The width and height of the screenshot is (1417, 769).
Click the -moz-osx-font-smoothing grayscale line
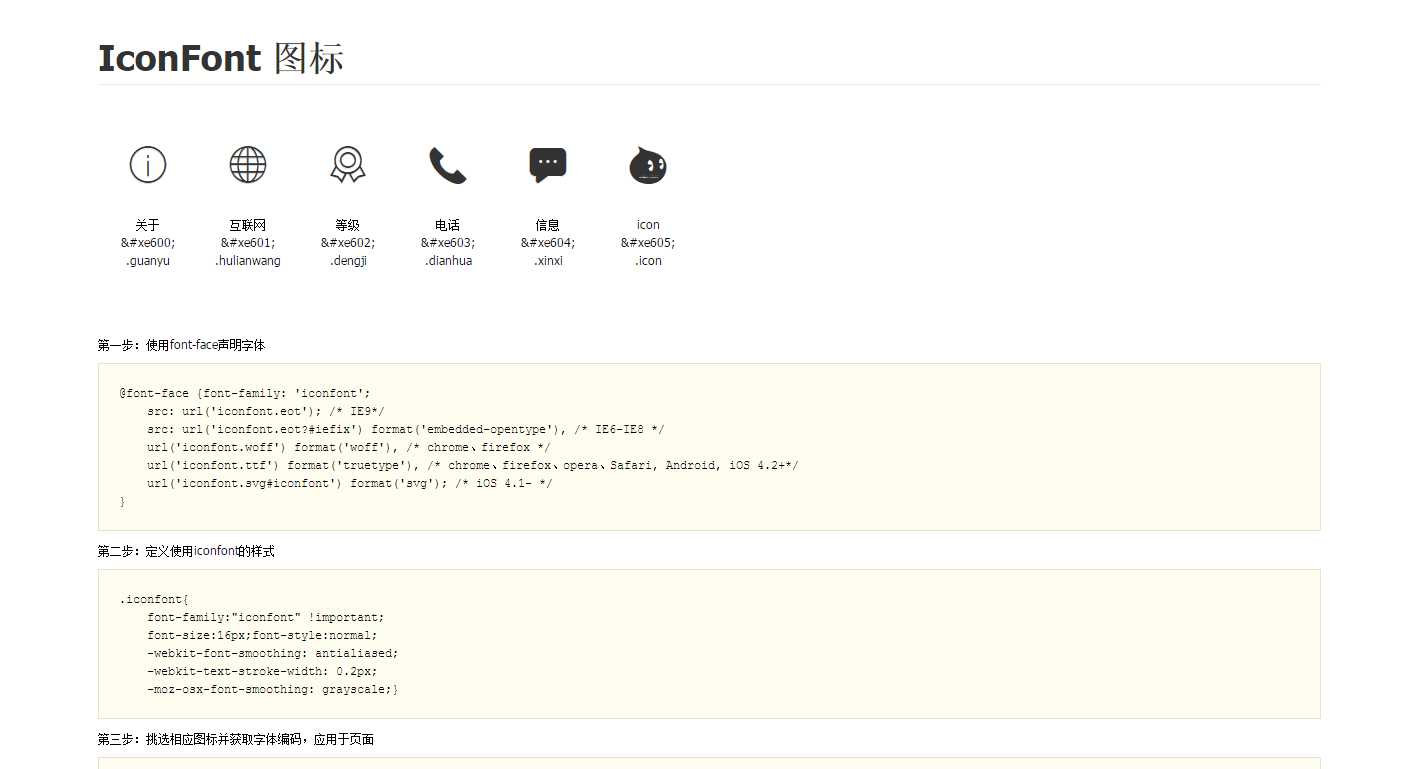pos(273,689)
